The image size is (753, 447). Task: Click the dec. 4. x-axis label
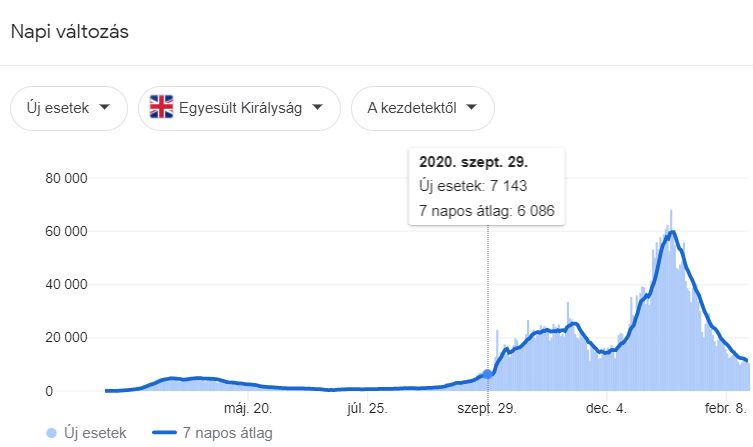pyautogui.click(x=606, y=407)
